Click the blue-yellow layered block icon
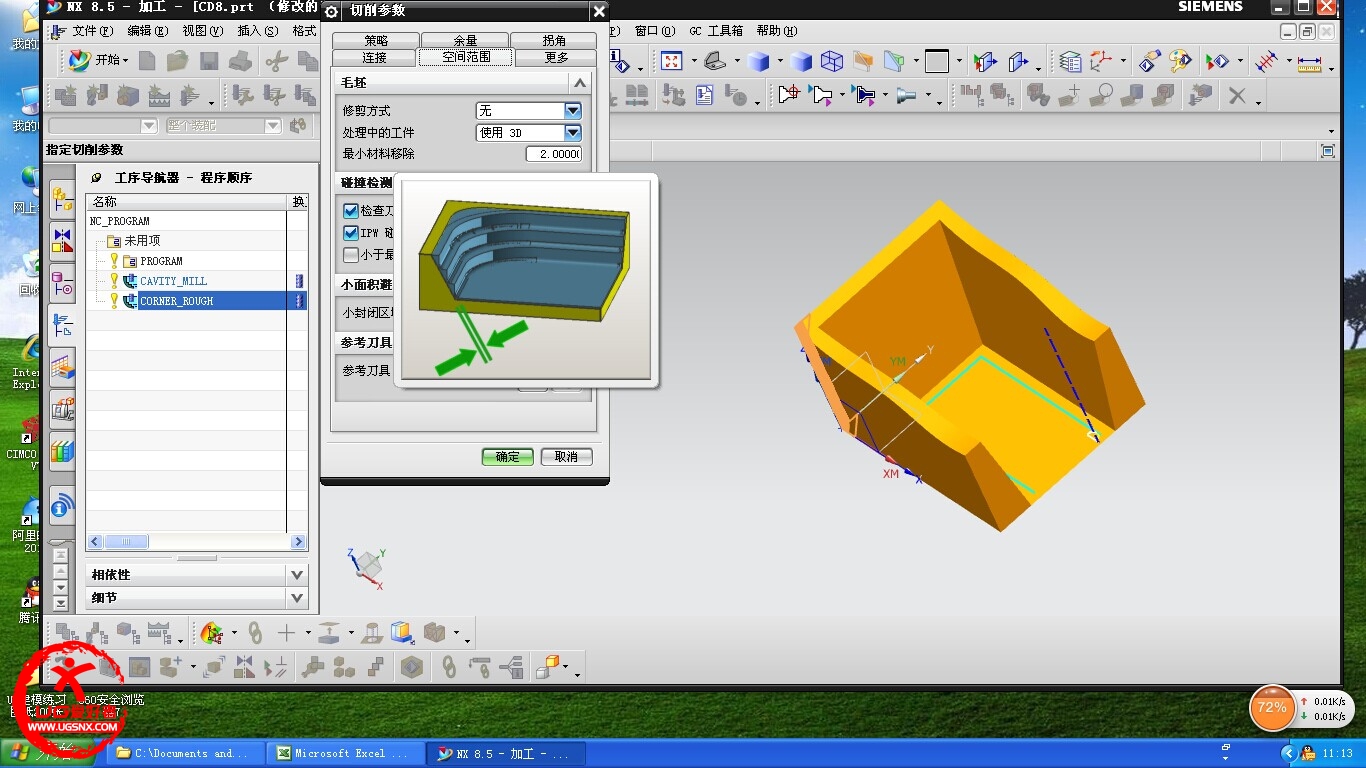This screenshot has width=1366, height=768. coord(401,632)
